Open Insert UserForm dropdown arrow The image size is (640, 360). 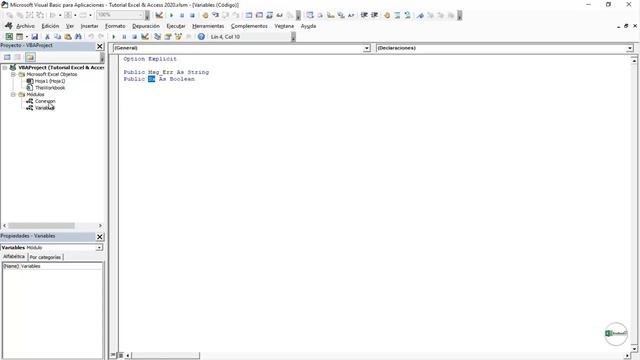27,37
